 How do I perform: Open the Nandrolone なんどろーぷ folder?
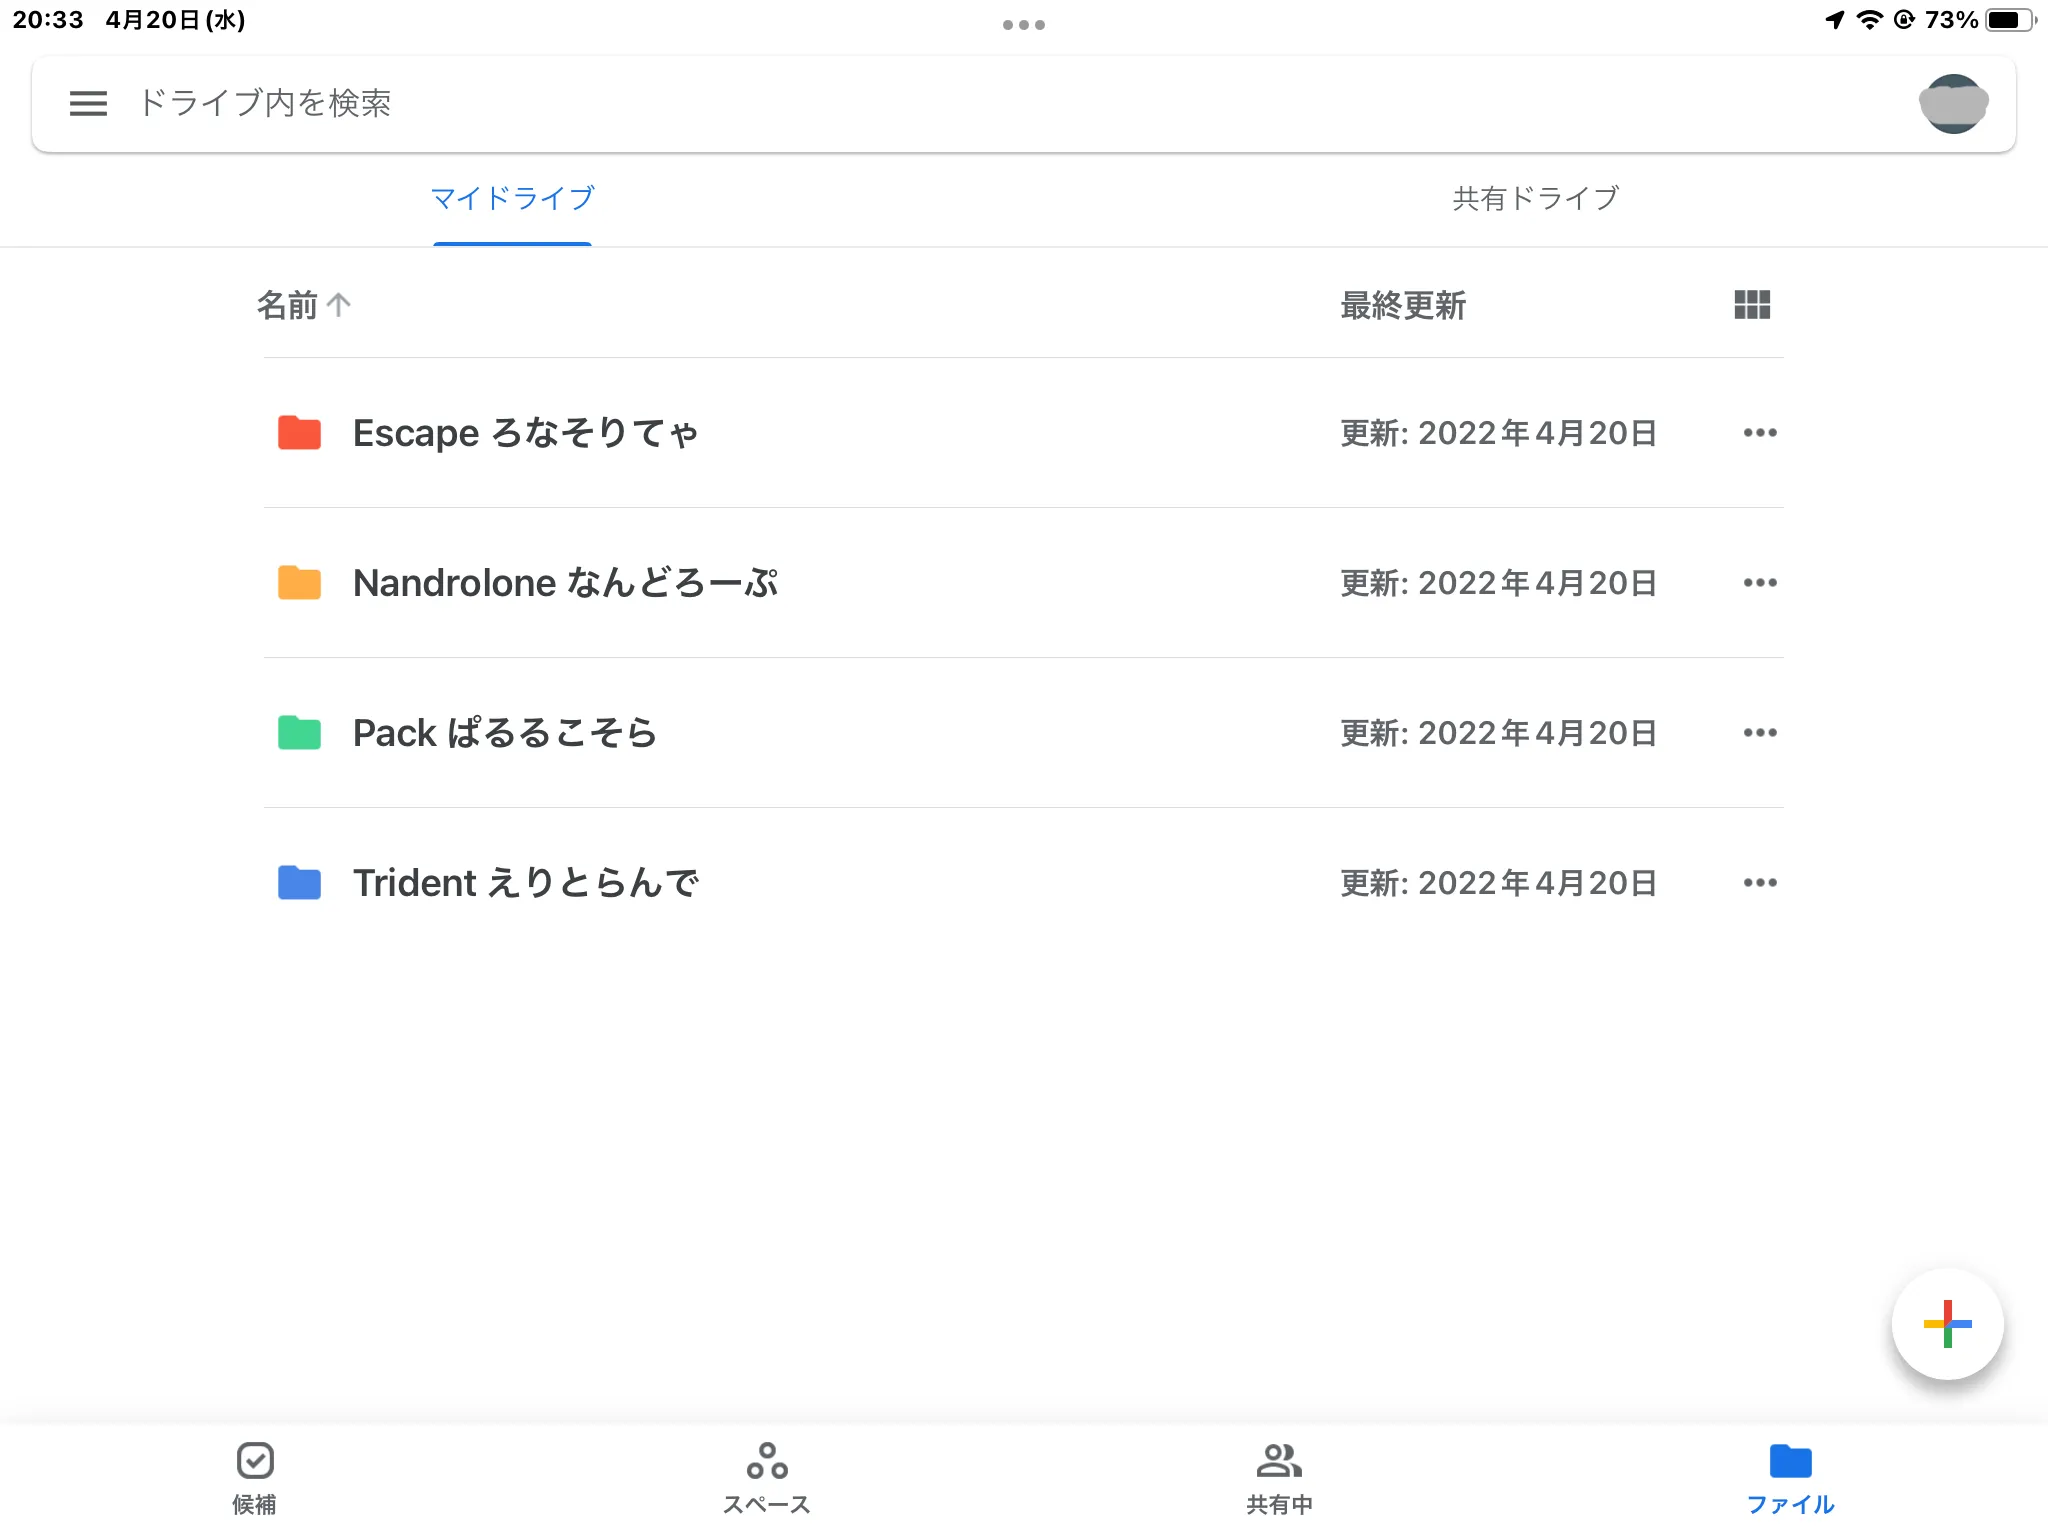click(x=564, y=583)
